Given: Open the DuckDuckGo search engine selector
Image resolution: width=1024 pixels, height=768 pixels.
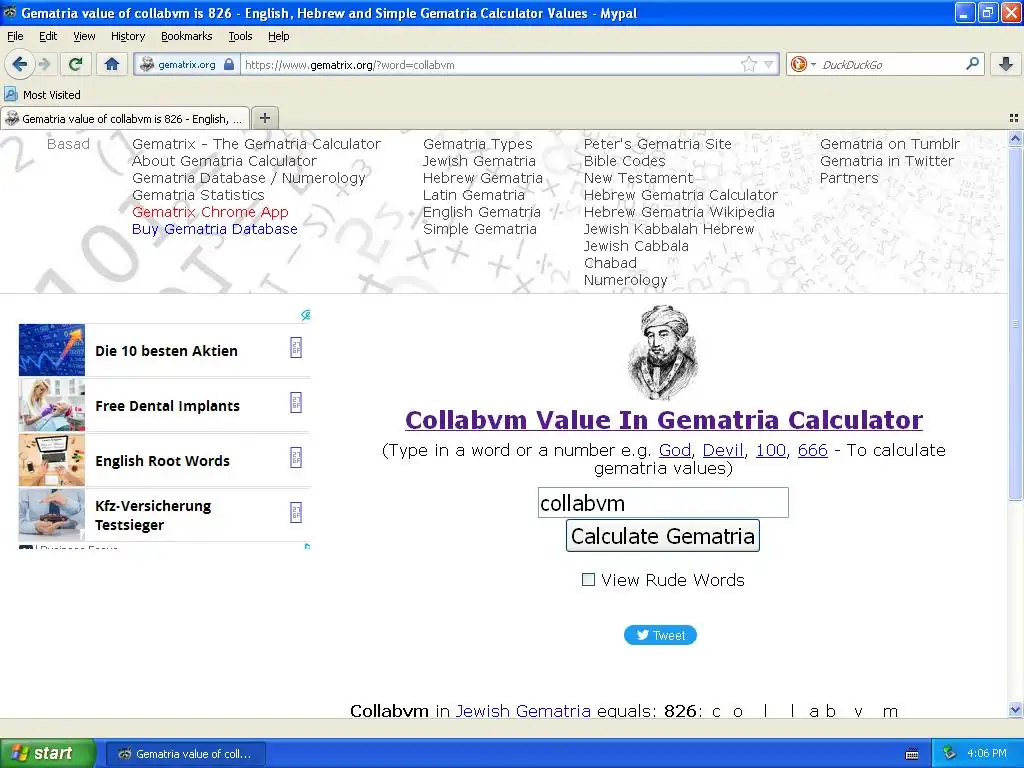Looking at the screenshot, I should (x=803, y=64).
